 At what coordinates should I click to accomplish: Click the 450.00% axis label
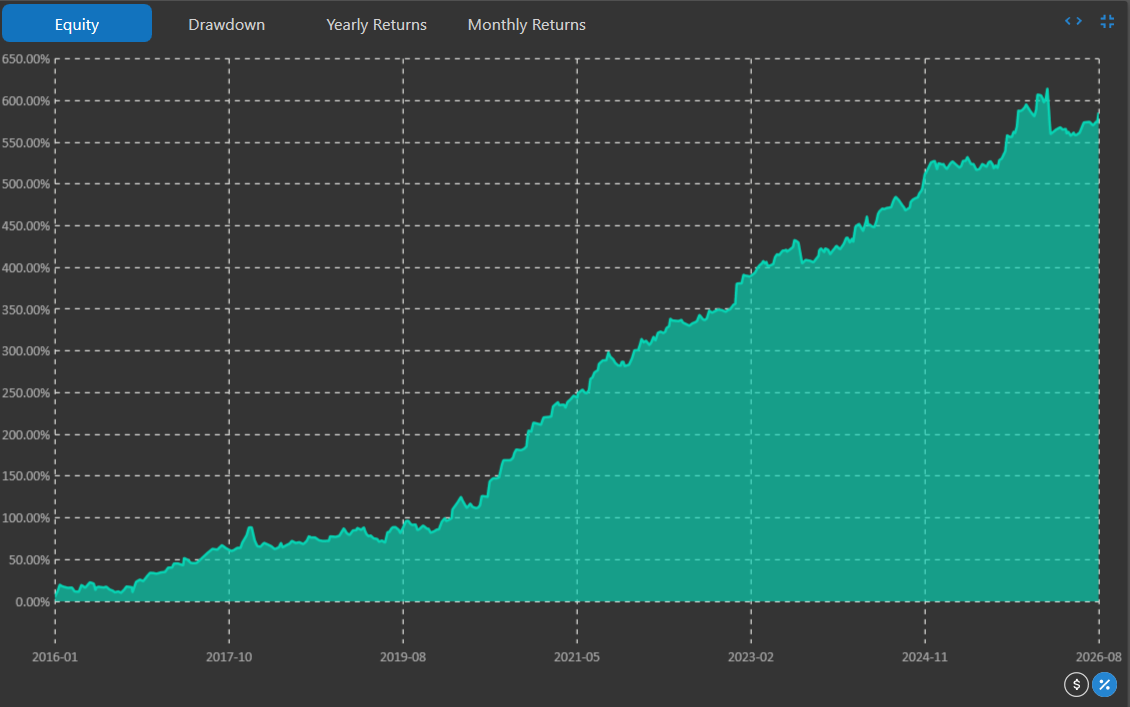(26, 226)
